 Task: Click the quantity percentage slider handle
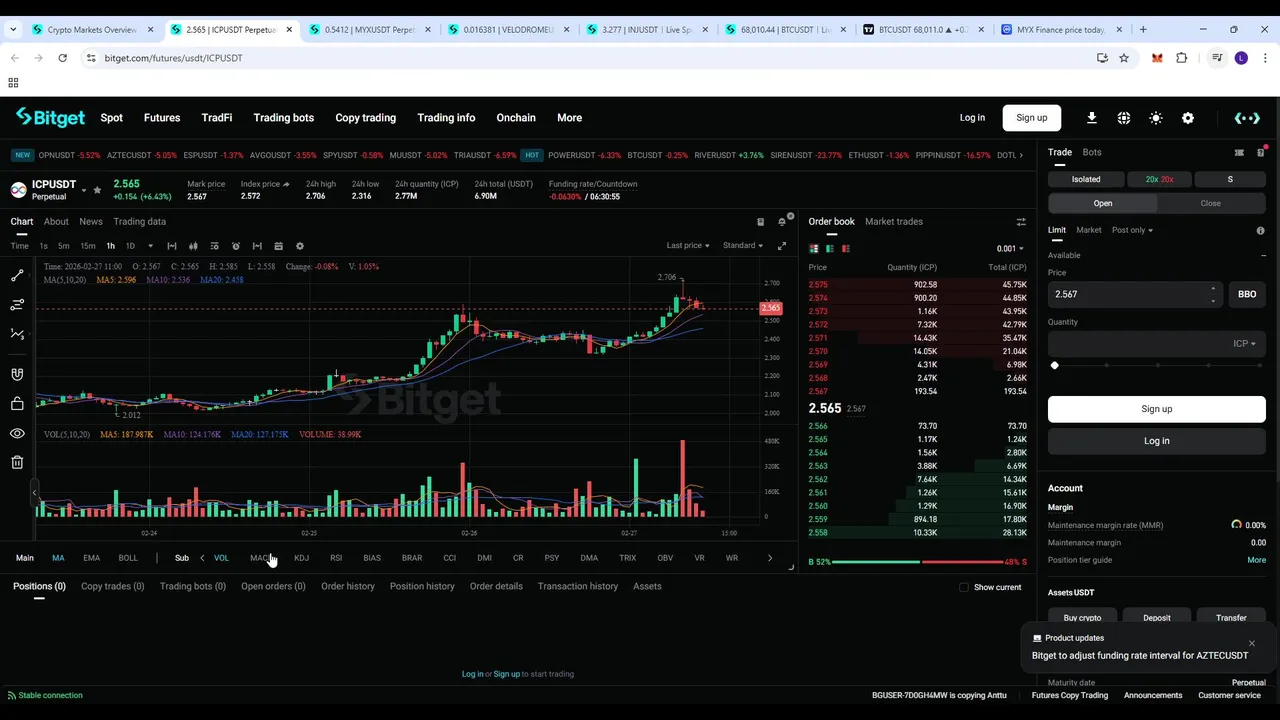1054,366
